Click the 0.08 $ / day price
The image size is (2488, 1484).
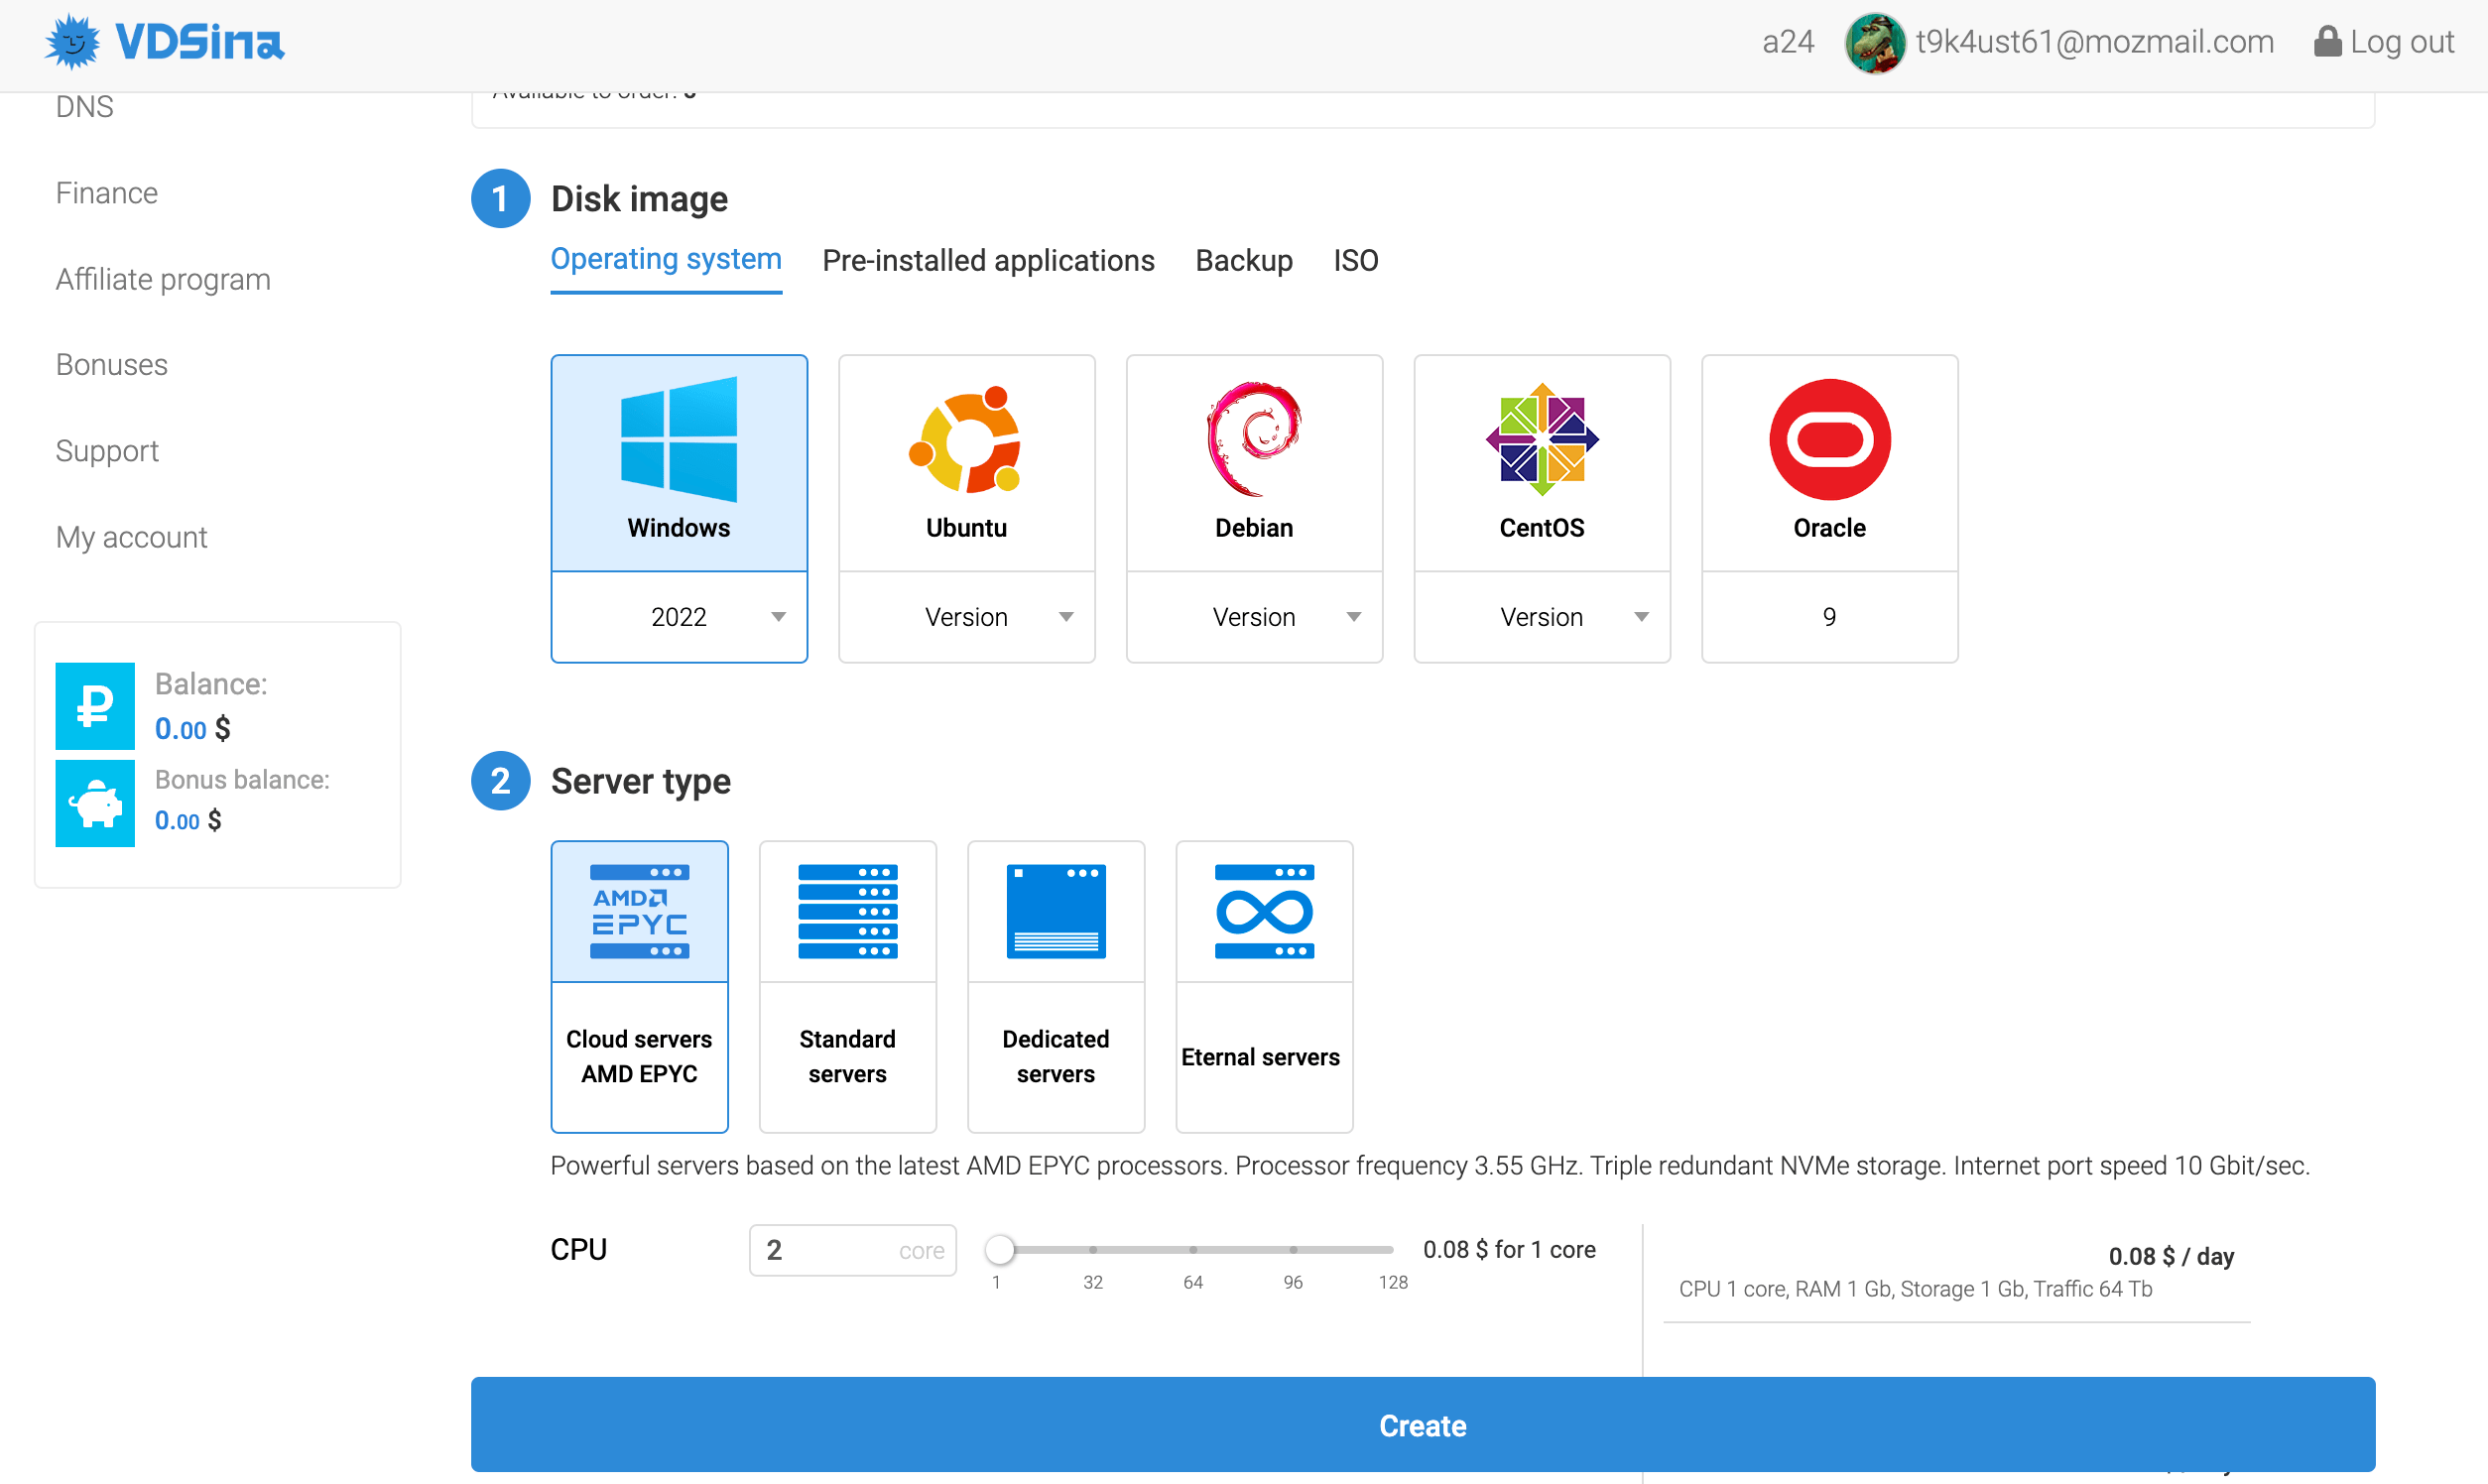pos(2171,1256)
